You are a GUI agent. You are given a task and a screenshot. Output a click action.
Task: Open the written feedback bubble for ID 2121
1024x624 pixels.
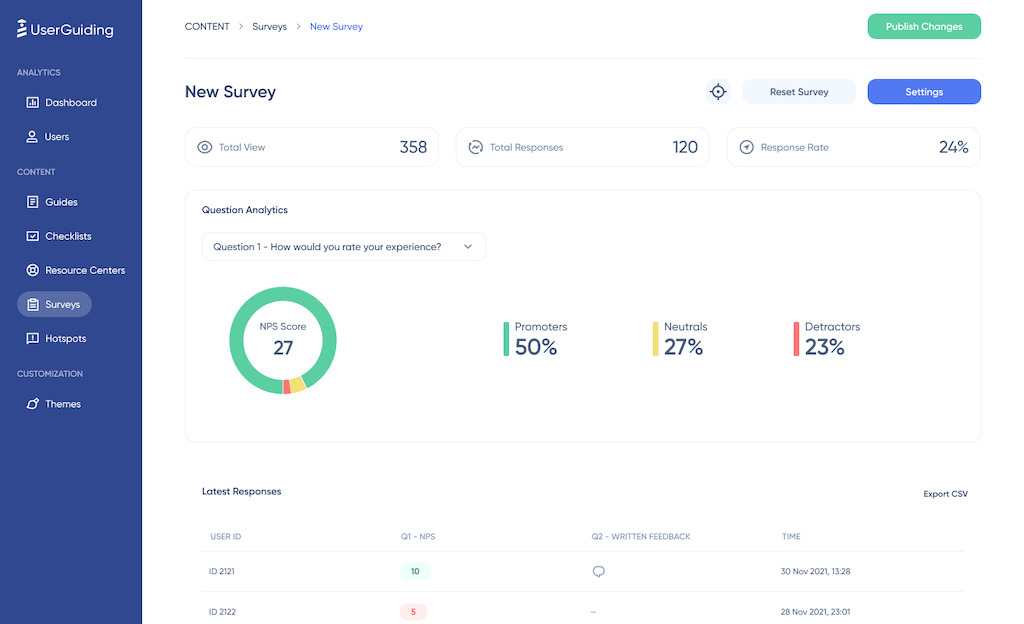tap(598, 571)
